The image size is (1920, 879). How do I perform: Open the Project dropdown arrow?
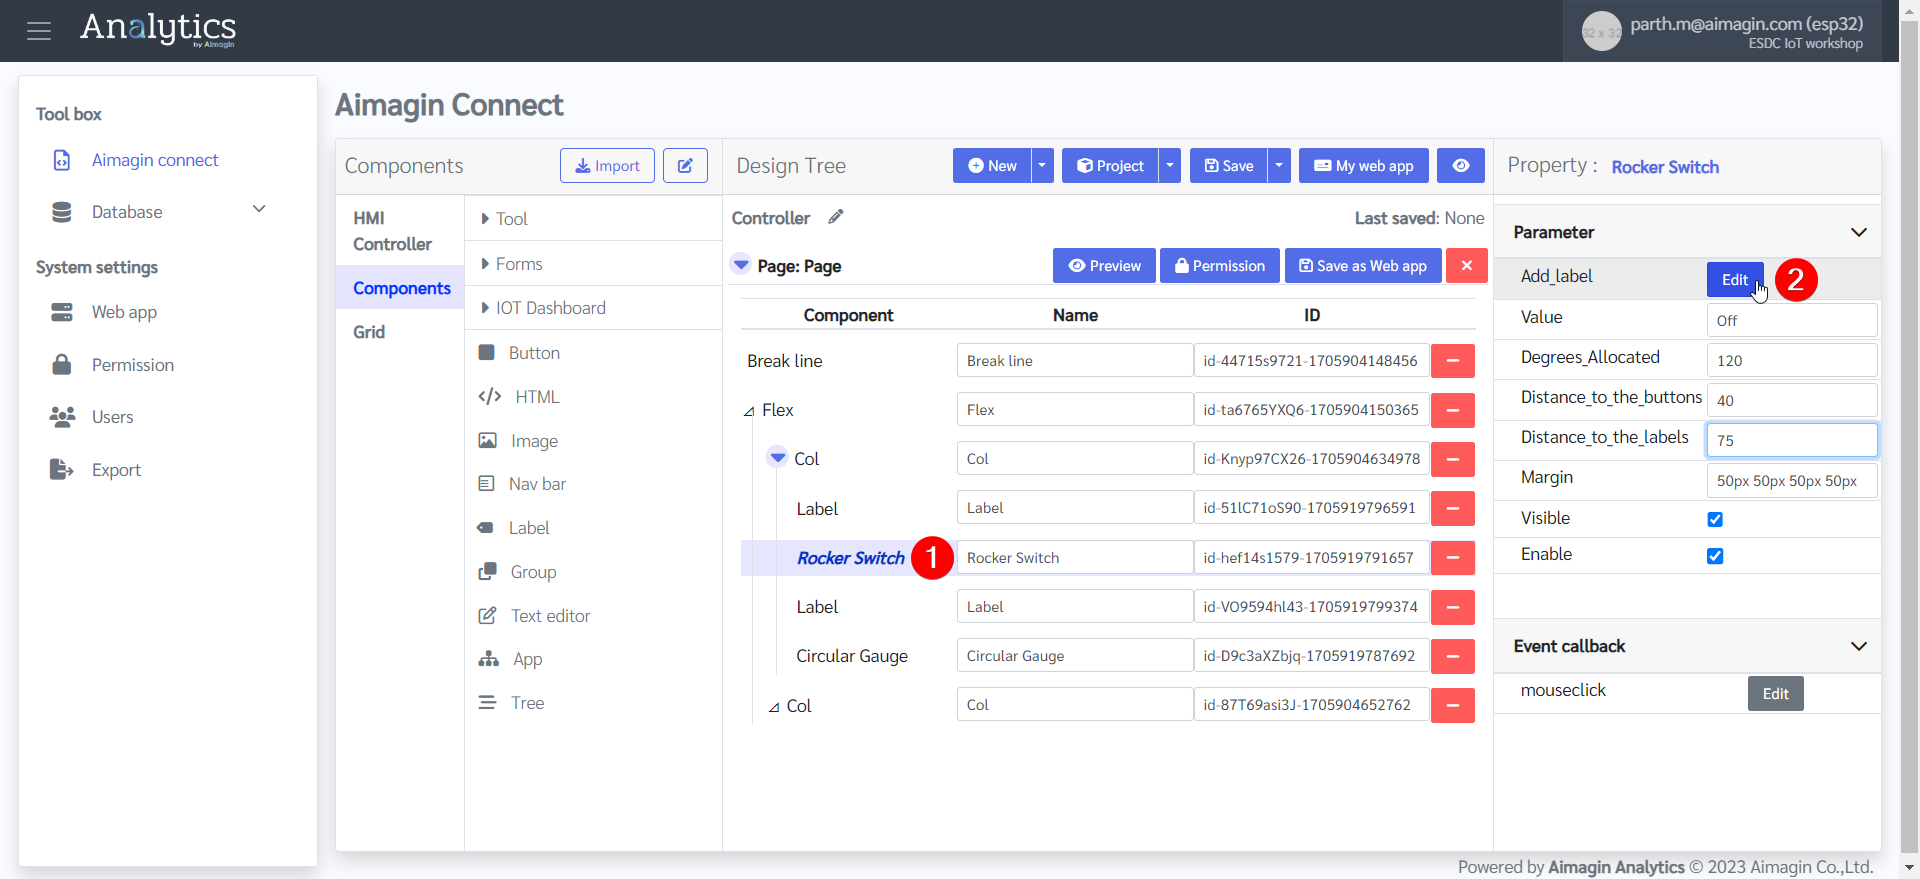coord(1169,166)
